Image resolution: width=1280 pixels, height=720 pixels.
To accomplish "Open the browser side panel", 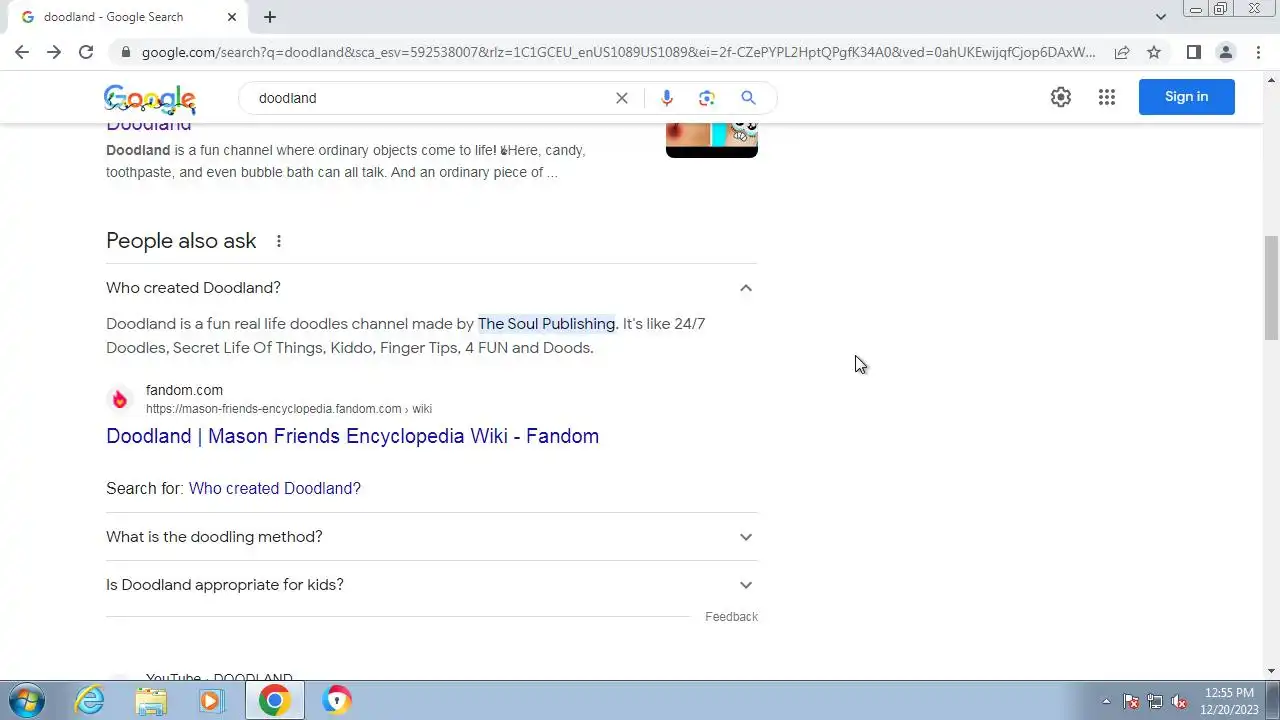I will click(x=1194, y=52).
